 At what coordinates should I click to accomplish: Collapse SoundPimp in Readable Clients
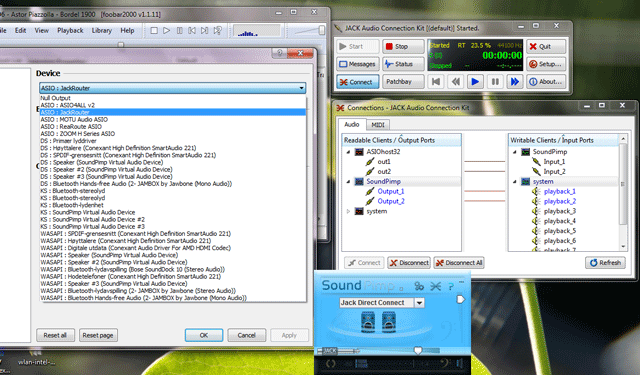point(349,182)
